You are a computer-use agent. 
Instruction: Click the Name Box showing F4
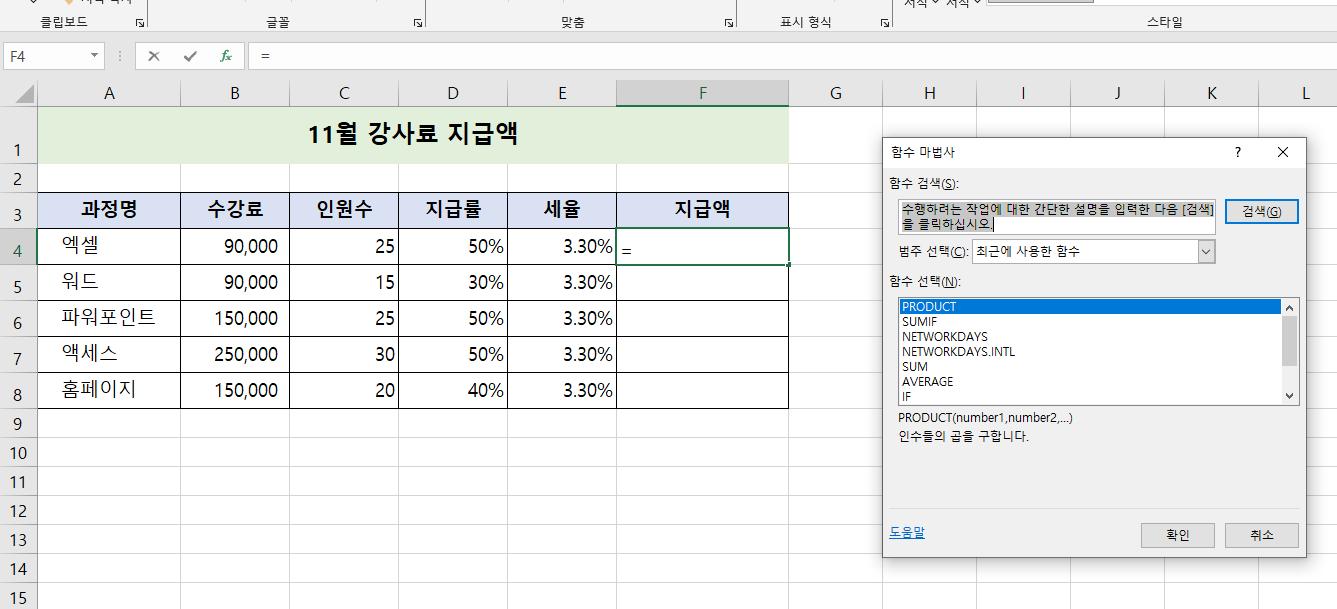point(46,56)
